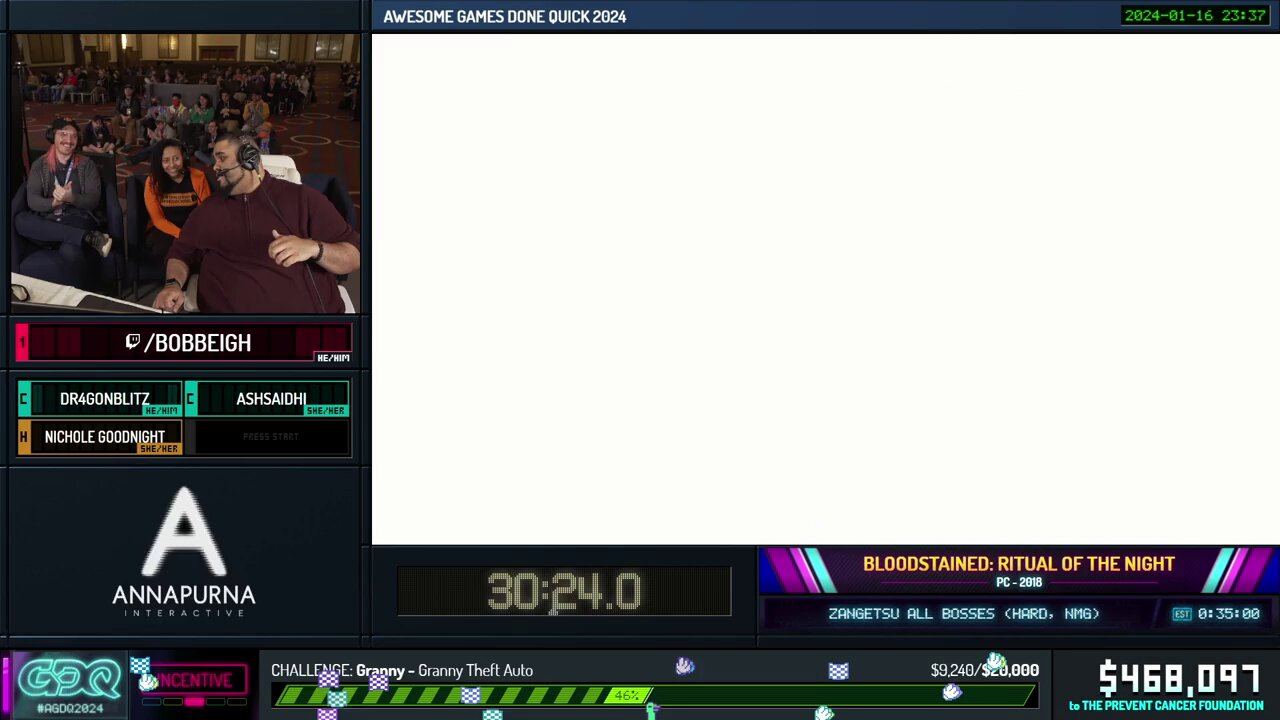Click the 46% incentive progress bar
The width and height of the screenshot is (1280, 720).
pos(655,695)
